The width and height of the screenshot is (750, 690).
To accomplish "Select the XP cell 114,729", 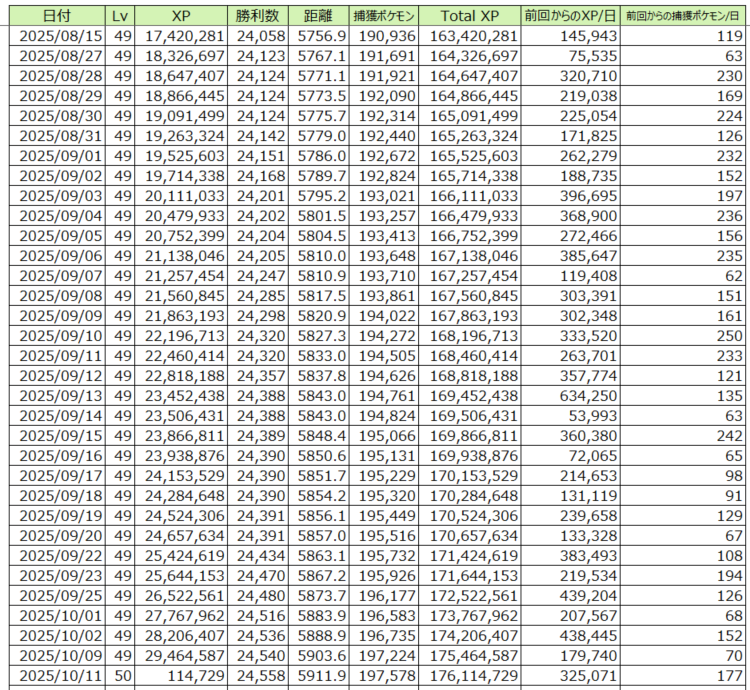I will point(181,678).
